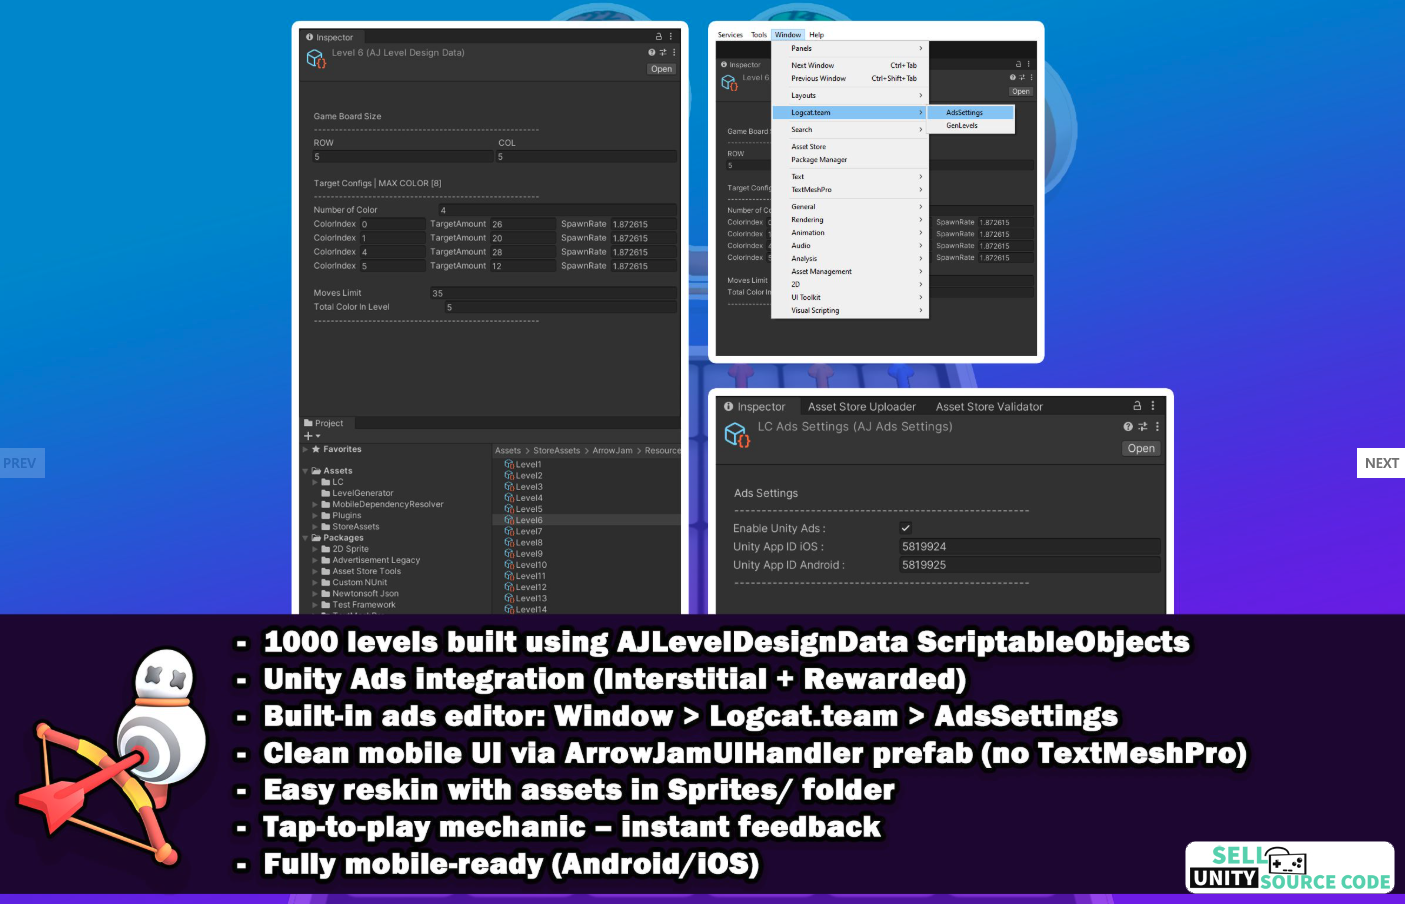The image size is (1405, 904).
Task: Switch to the Asset Store Uploader tab
Action: click(862, 407)
